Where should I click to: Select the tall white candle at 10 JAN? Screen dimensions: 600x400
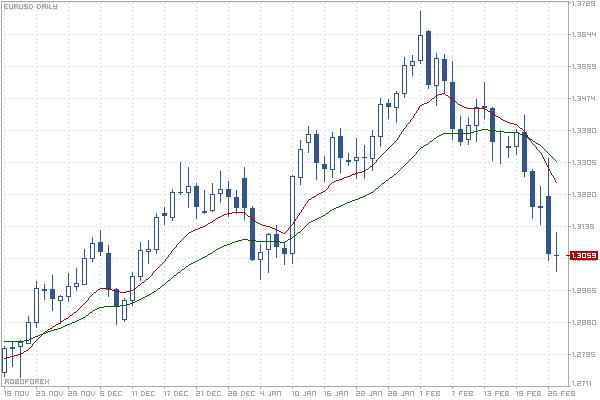pos(292,215)
